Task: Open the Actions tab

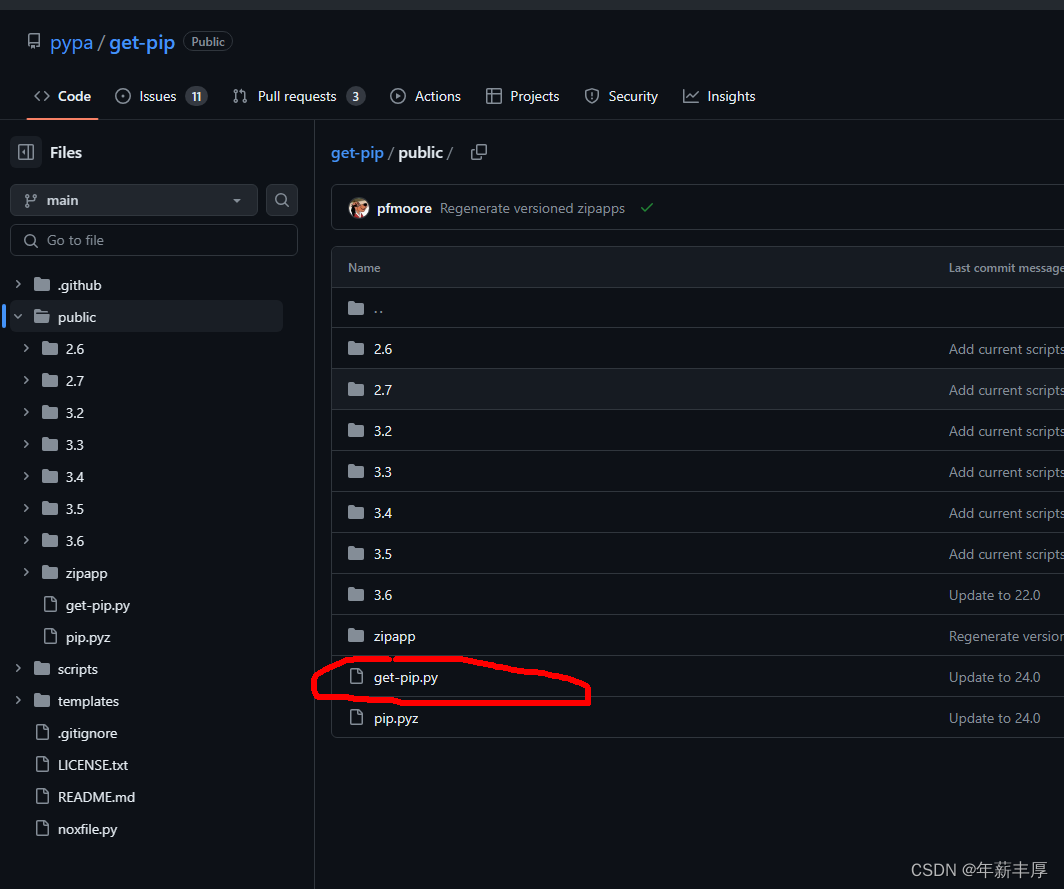Action: [425, 96]
